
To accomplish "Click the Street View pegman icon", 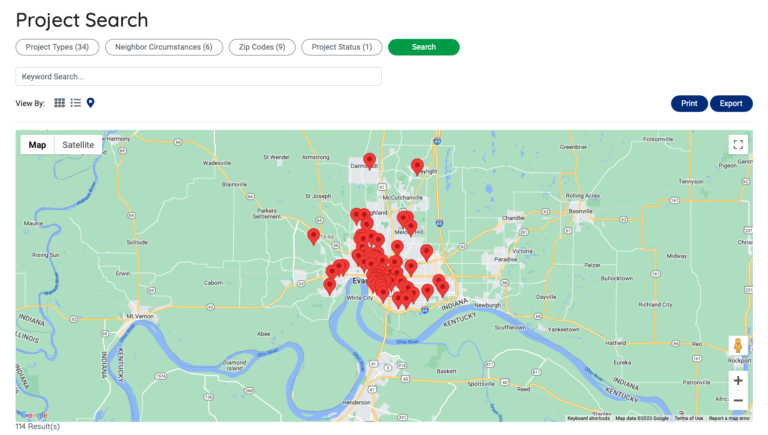I will (738, 345).
